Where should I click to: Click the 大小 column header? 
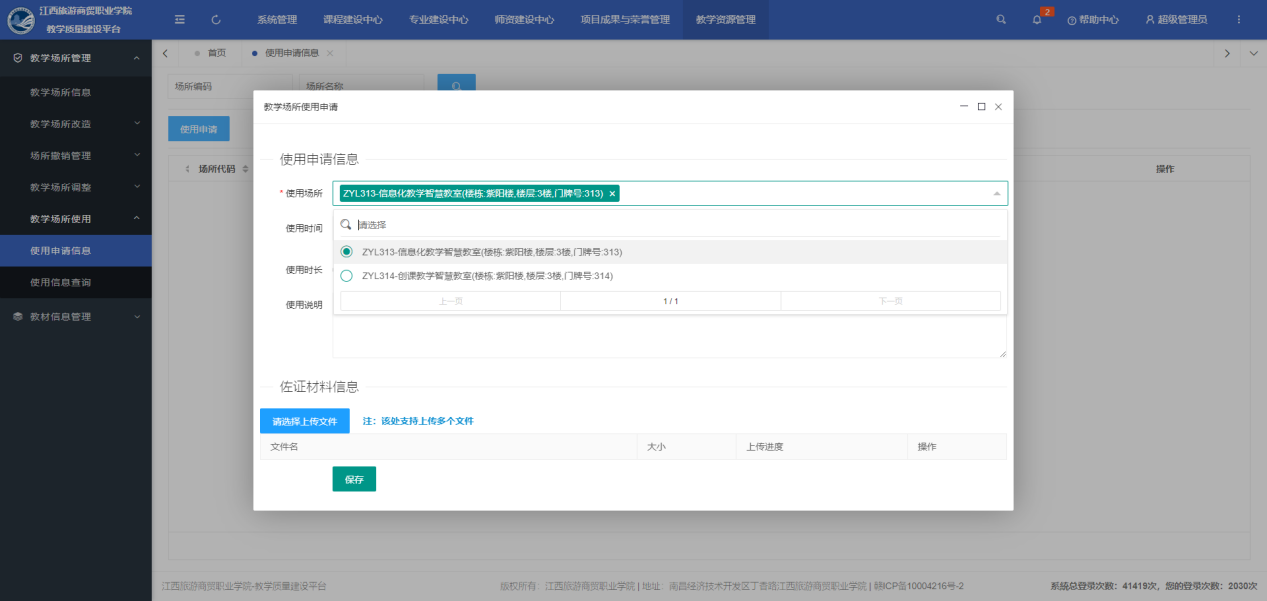click(x=686, y=447)
